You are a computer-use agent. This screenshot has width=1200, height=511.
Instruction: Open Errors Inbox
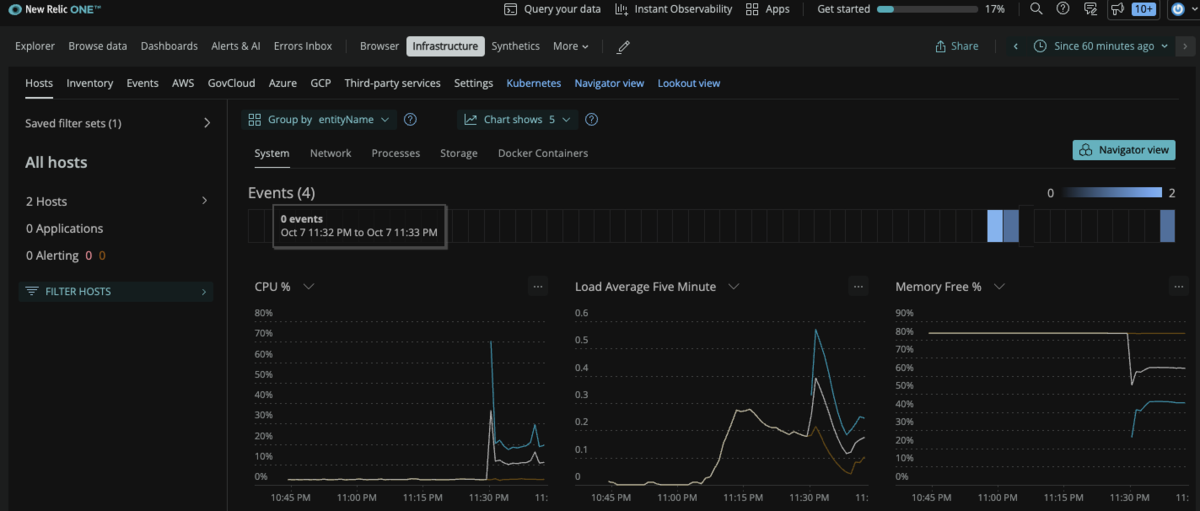pyautogui.click(x=303, y=46)
